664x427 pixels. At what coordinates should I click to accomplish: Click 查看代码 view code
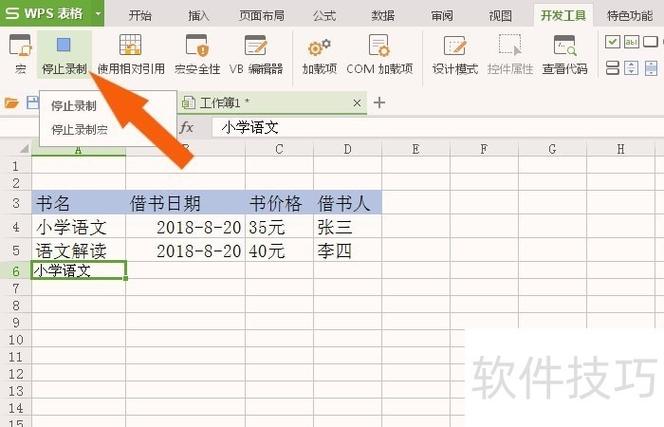pos(565,54)
